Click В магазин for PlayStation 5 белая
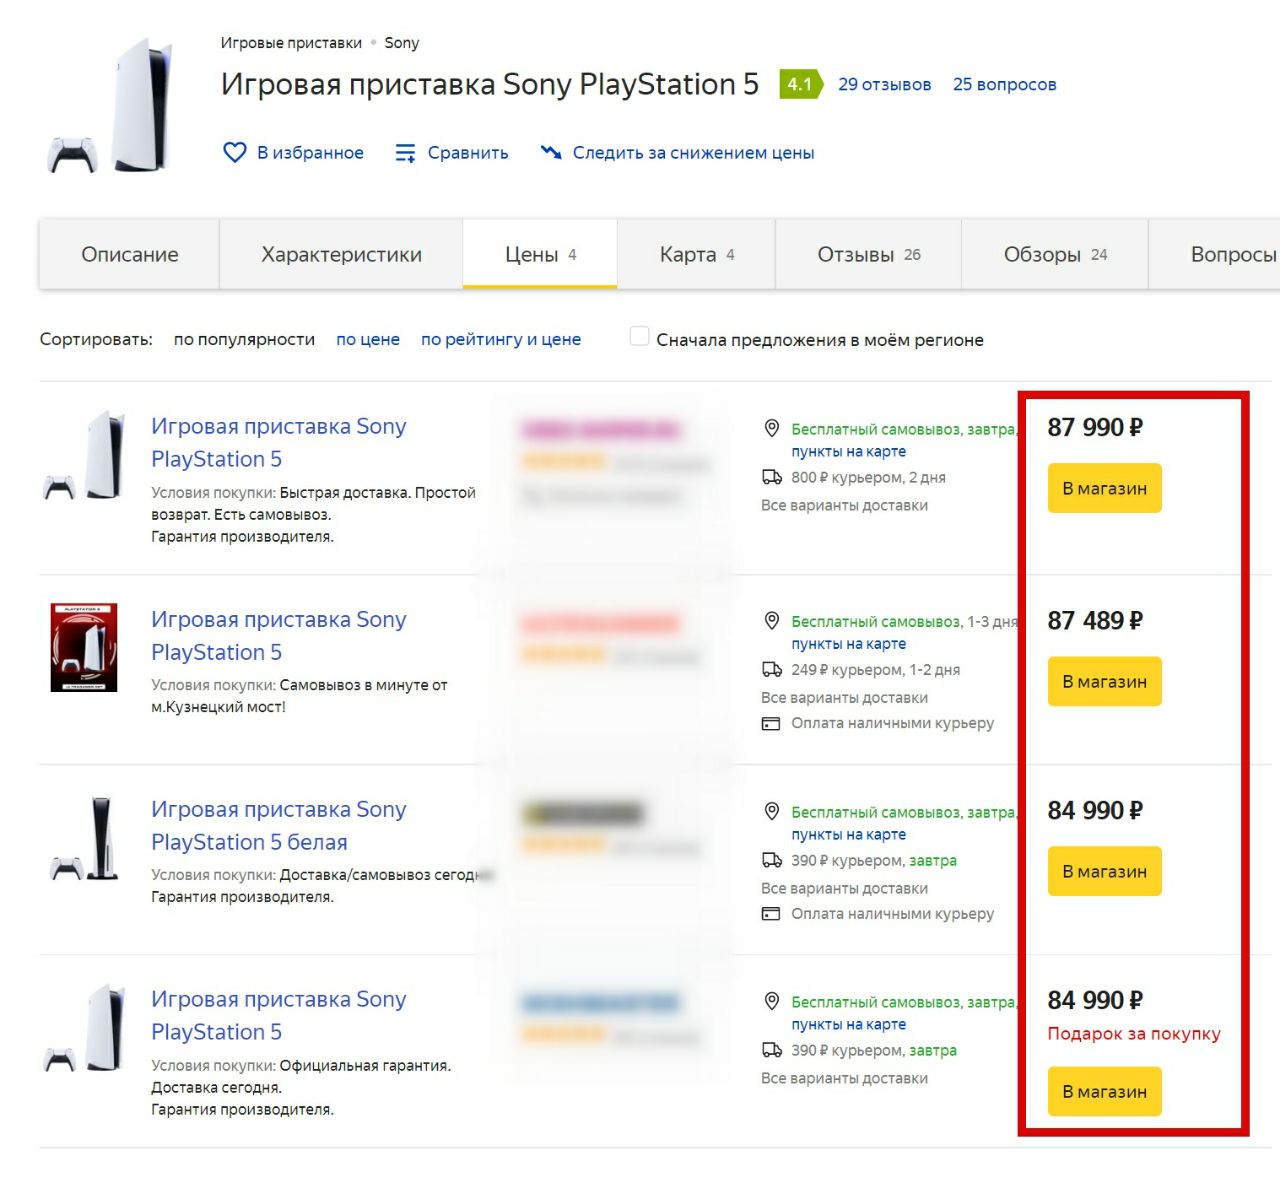The width and height of the screenshot is (1280, 1194). click(1104, 871)
